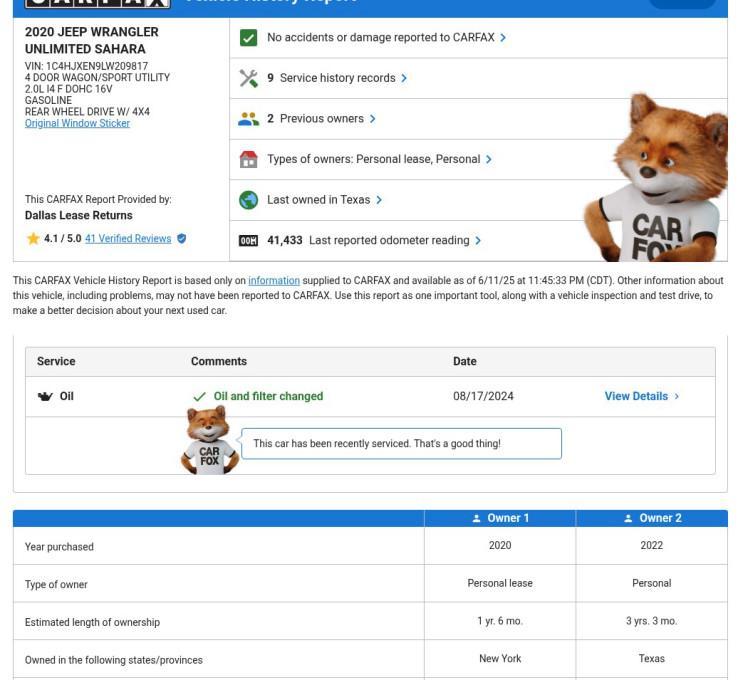Click the VIN 1C4HJXEN9LW209817 text
The height and width of the screenshot is (680, 743).
tap(86, 66)
